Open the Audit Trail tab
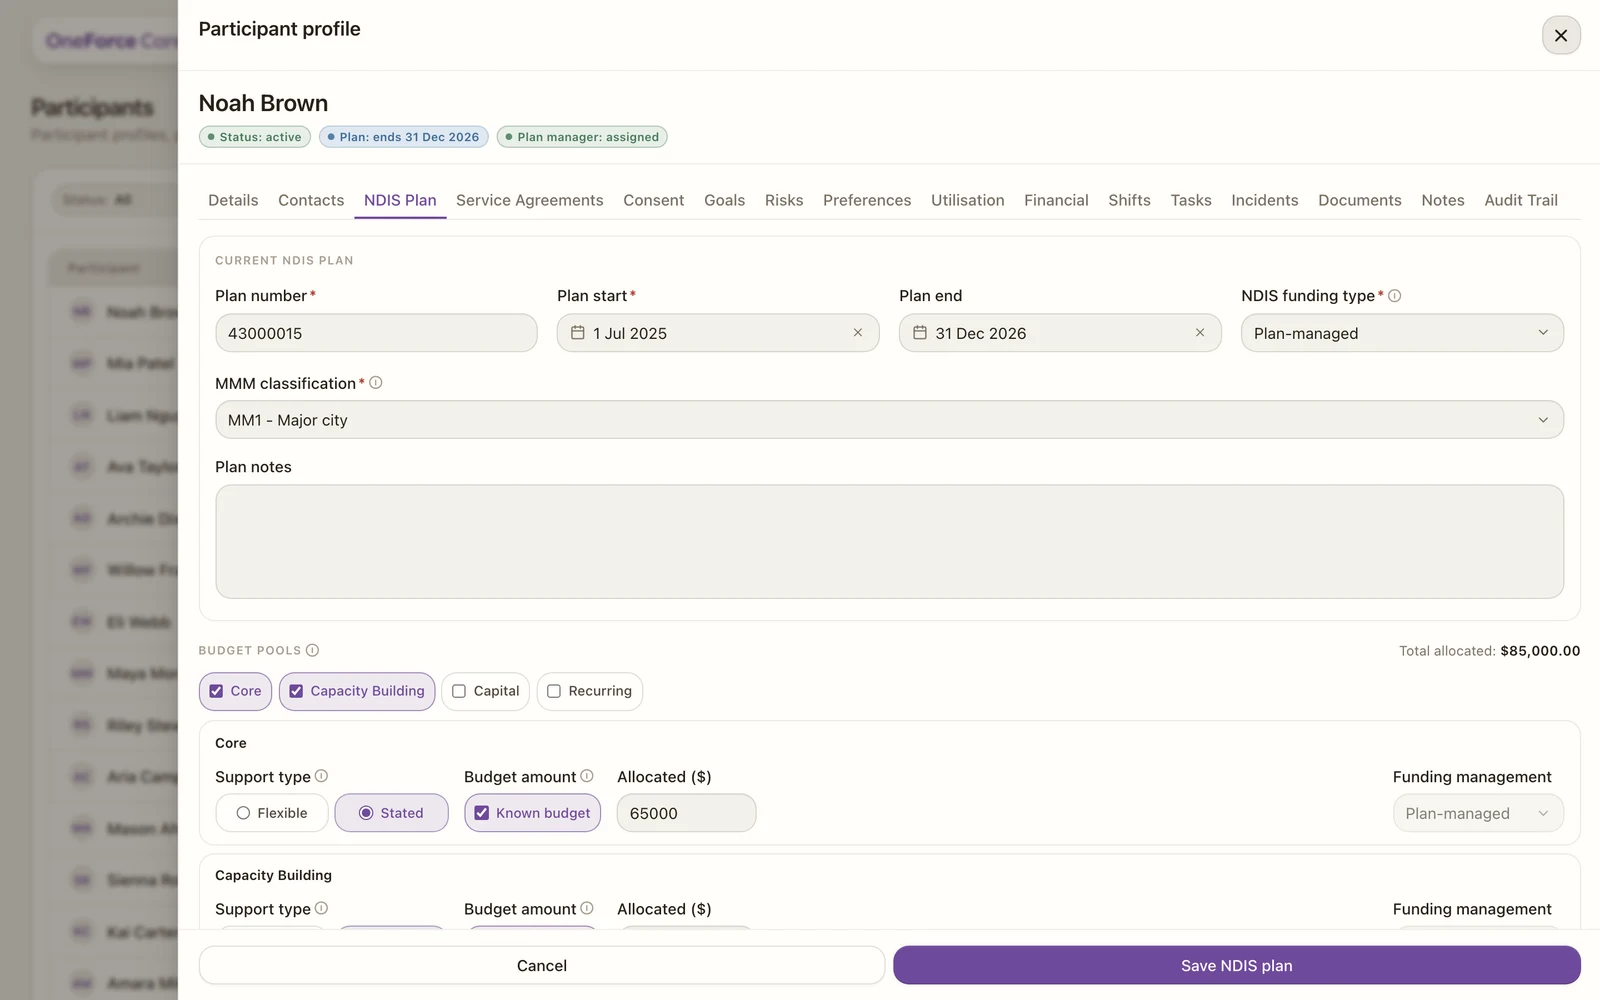 point(1521,200)
